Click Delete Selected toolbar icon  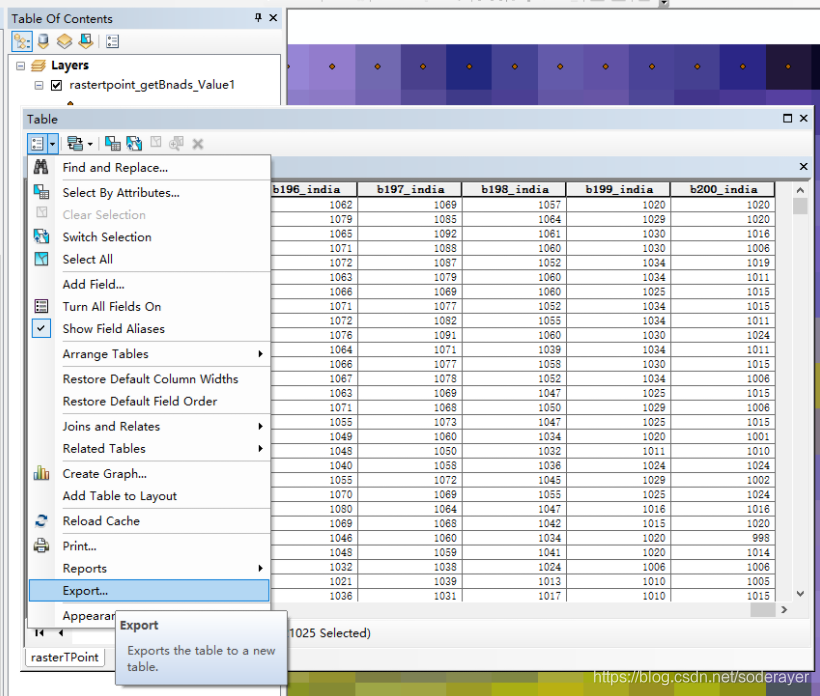(x=198, y=144)
